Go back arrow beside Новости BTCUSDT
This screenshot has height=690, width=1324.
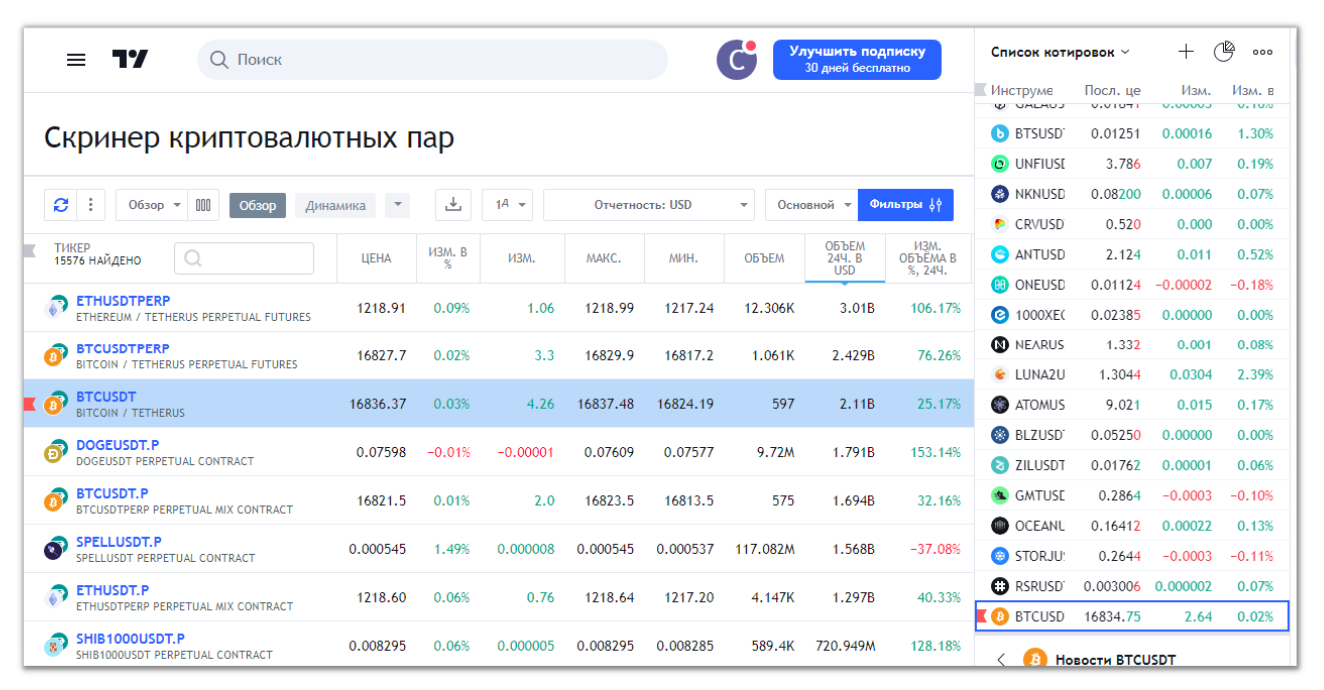pos(1003,660)
